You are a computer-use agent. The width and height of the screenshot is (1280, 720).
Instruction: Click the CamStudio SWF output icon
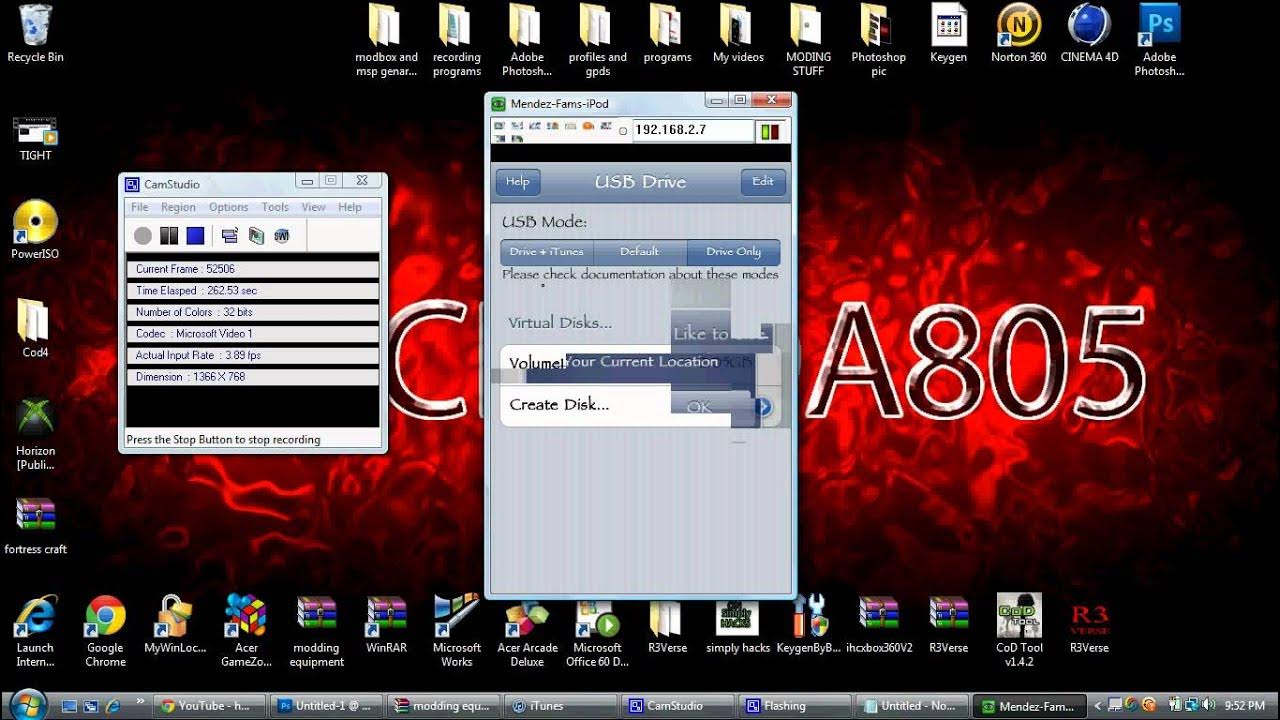282,236
